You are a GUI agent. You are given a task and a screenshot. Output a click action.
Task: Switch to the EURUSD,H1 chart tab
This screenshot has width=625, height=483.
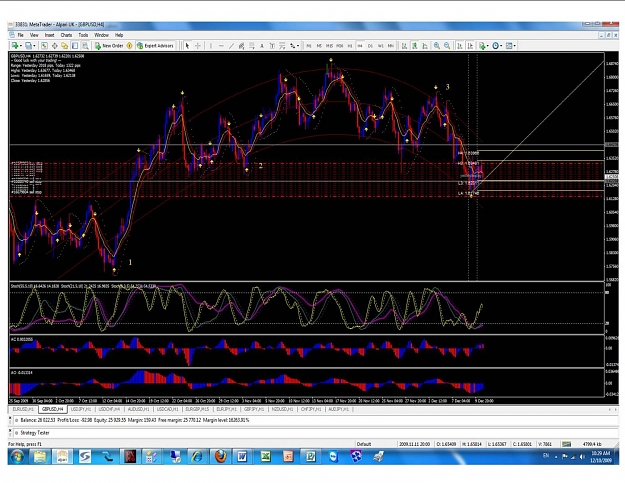coord(23,409)
